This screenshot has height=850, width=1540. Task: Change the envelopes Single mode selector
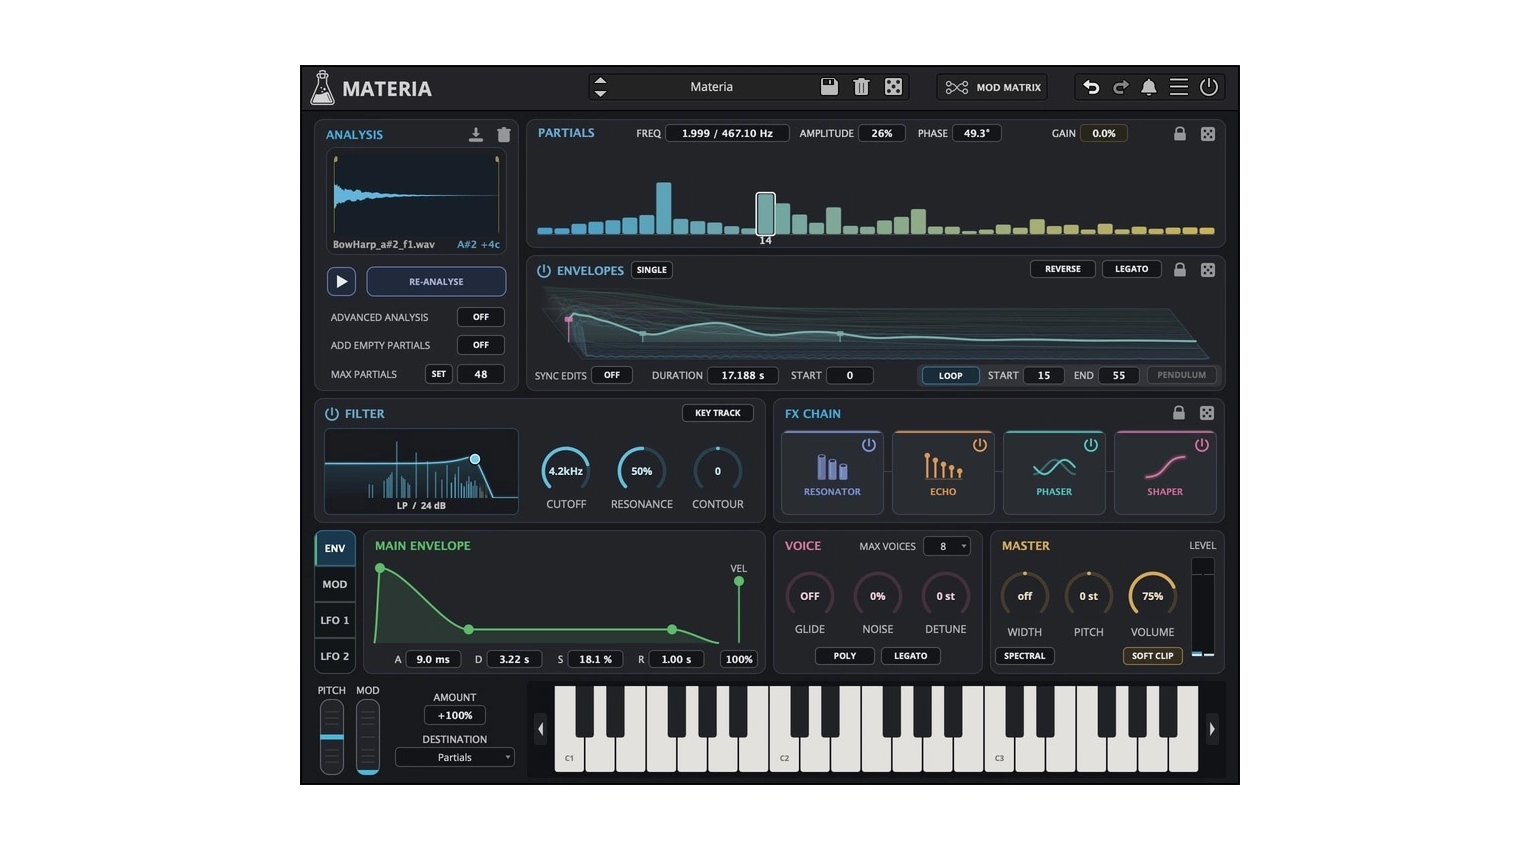point(652,270)
